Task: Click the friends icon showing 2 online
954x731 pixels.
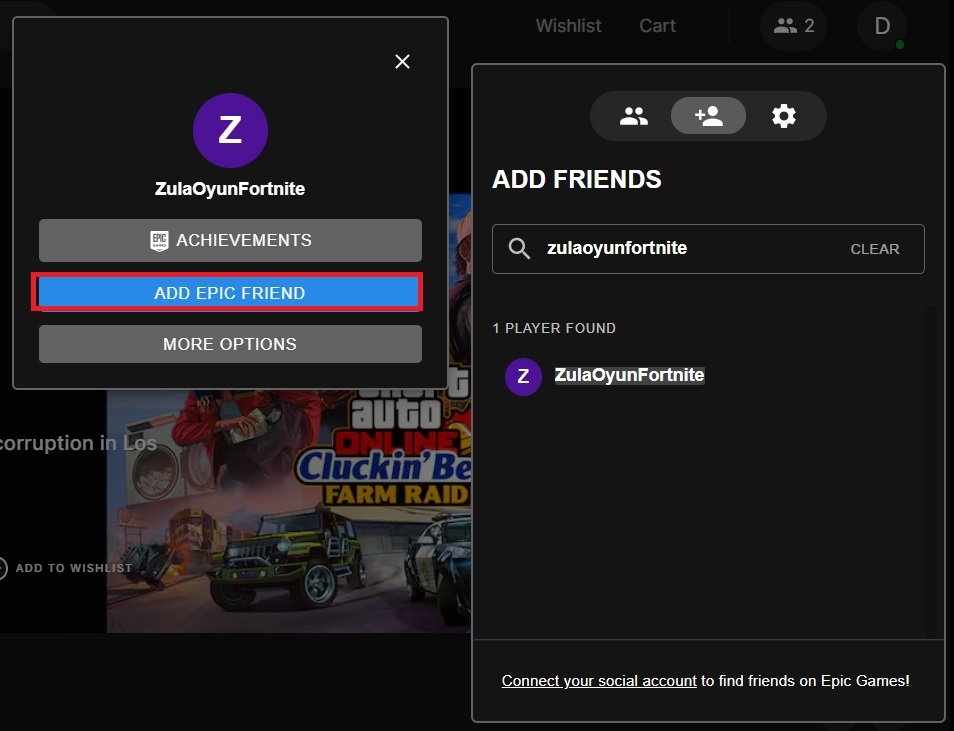Action: pyautogui.click(x=794, y=26)
